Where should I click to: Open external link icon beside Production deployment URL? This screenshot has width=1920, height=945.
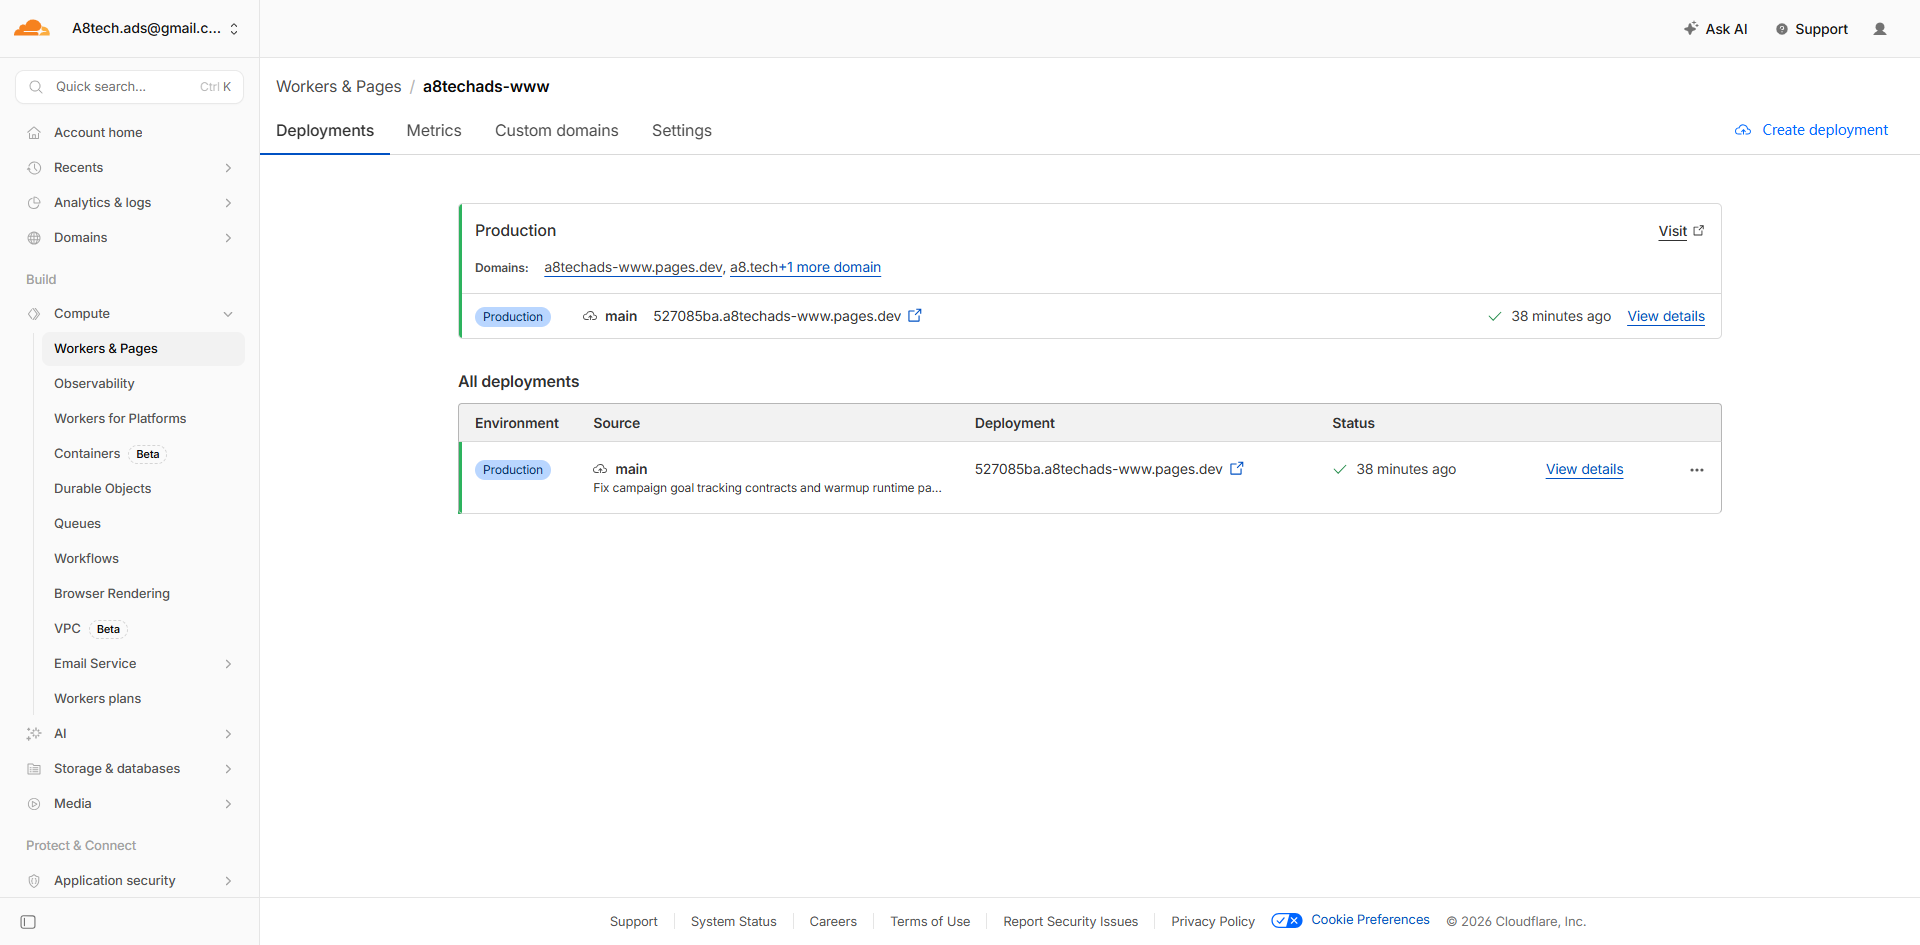click(914, 316)
